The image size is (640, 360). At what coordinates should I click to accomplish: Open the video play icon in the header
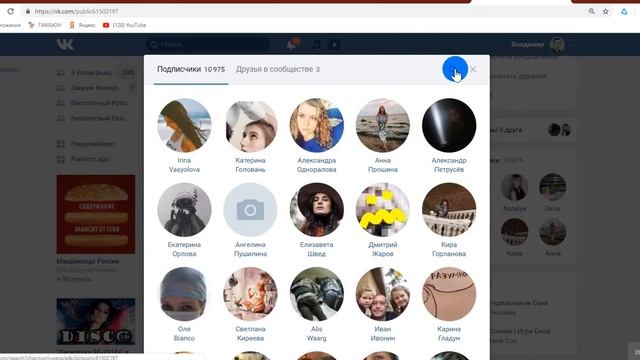334,44
